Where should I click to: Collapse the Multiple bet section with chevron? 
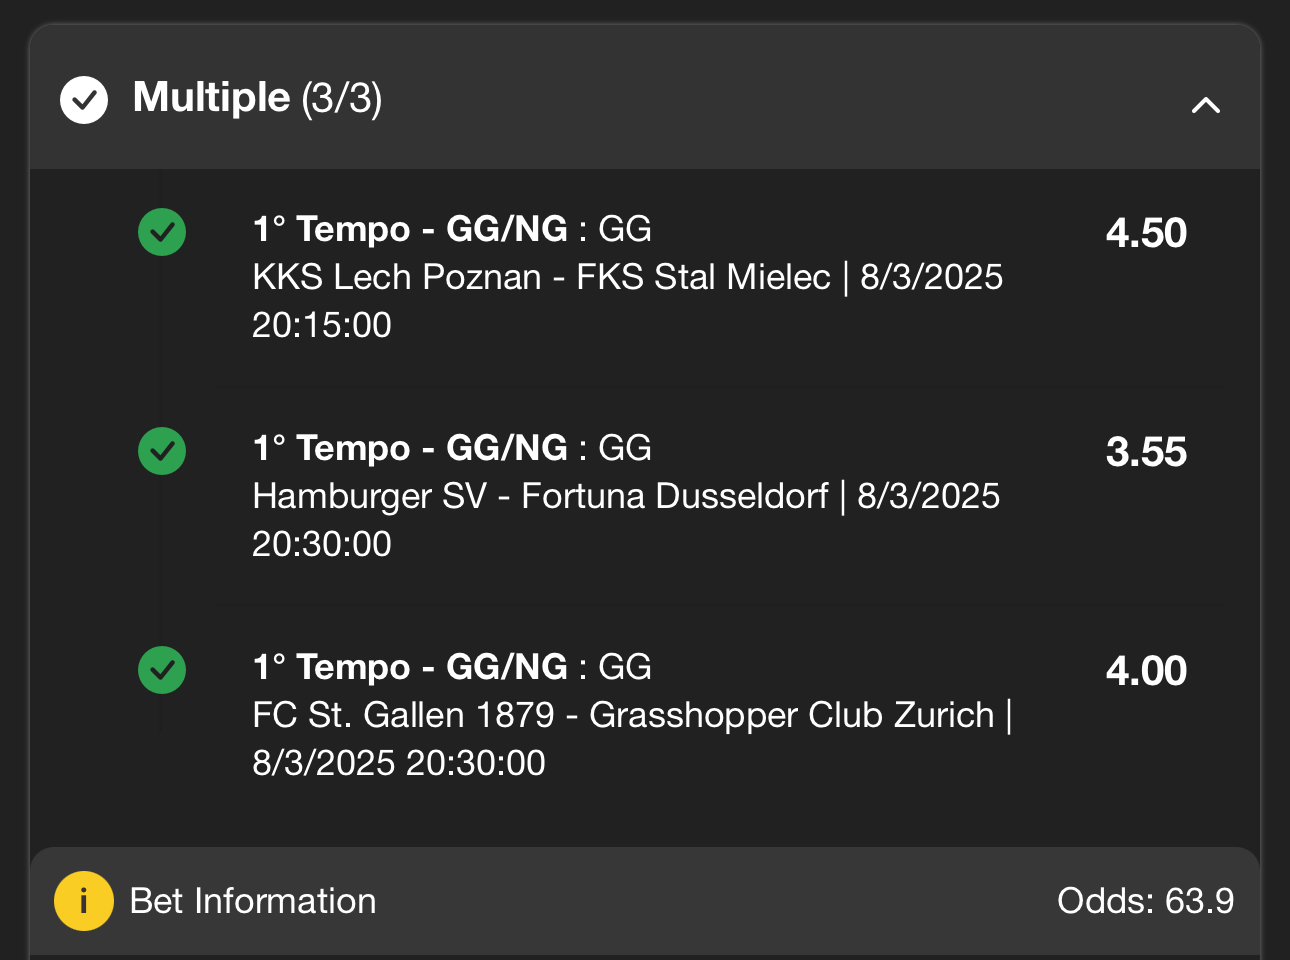(1206, 105)
